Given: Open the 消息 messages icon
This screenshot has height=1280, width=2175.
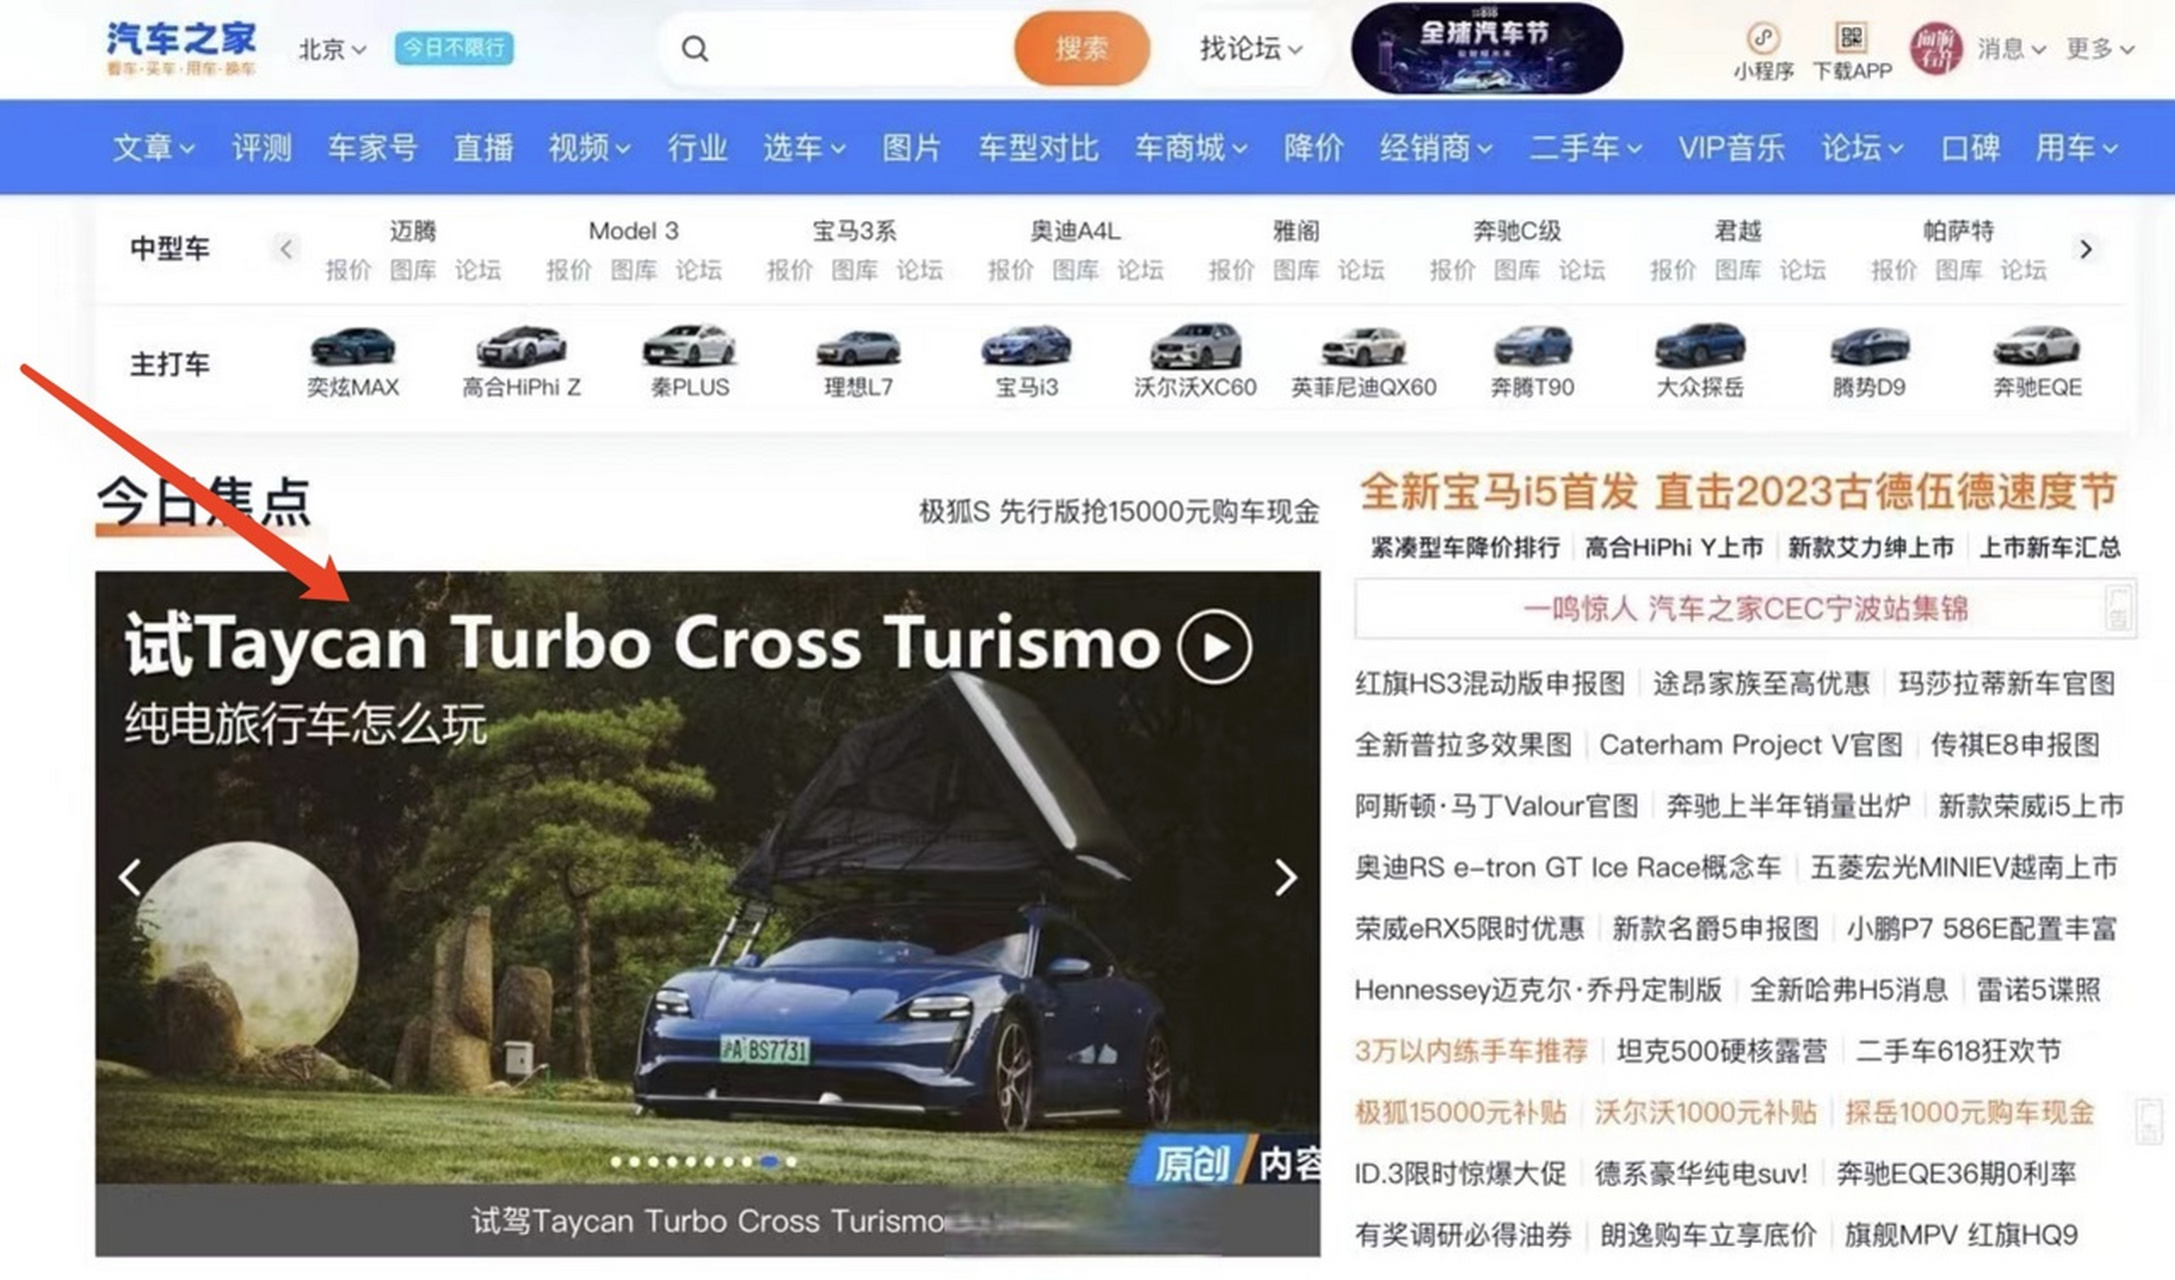Looking at the screenshot, I should click(x=2003, y=48).
